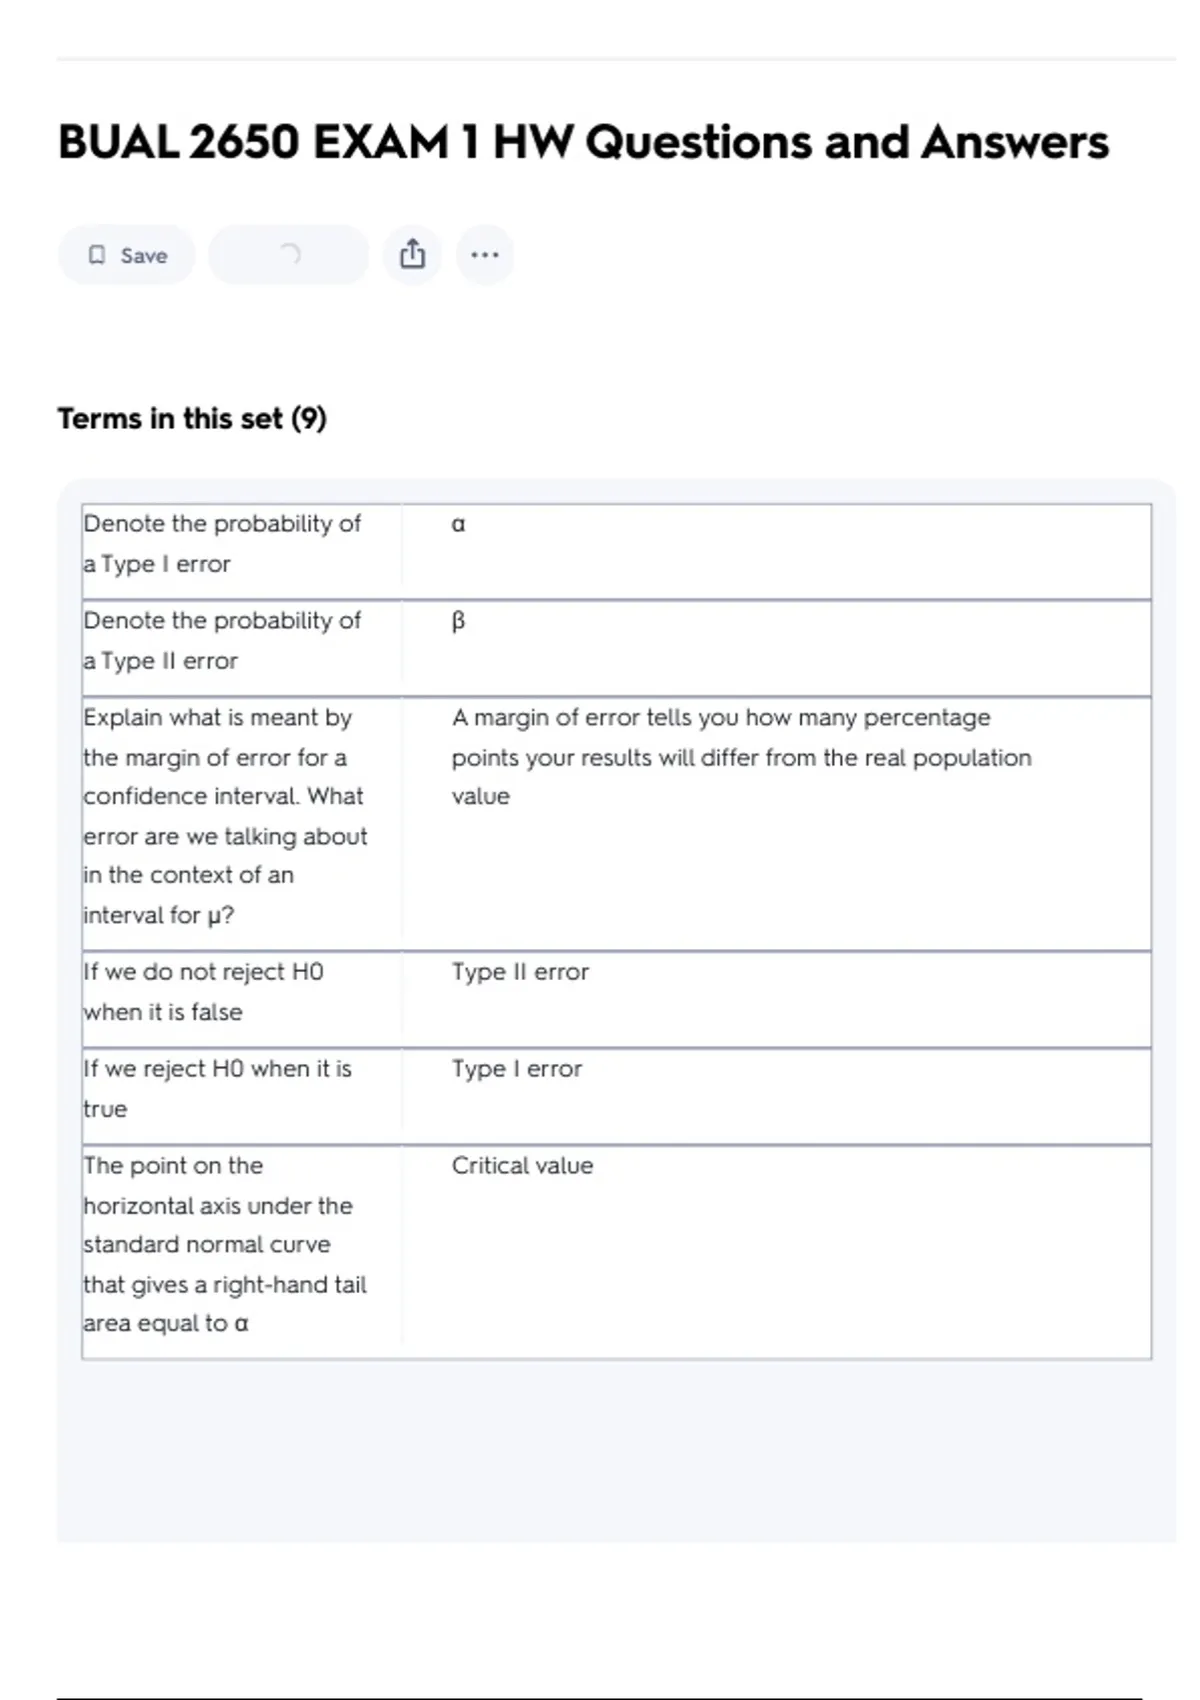Click the α definition in the first row
The width and height of the screenshot is (1200, 1700).
(x=458, y=524)
